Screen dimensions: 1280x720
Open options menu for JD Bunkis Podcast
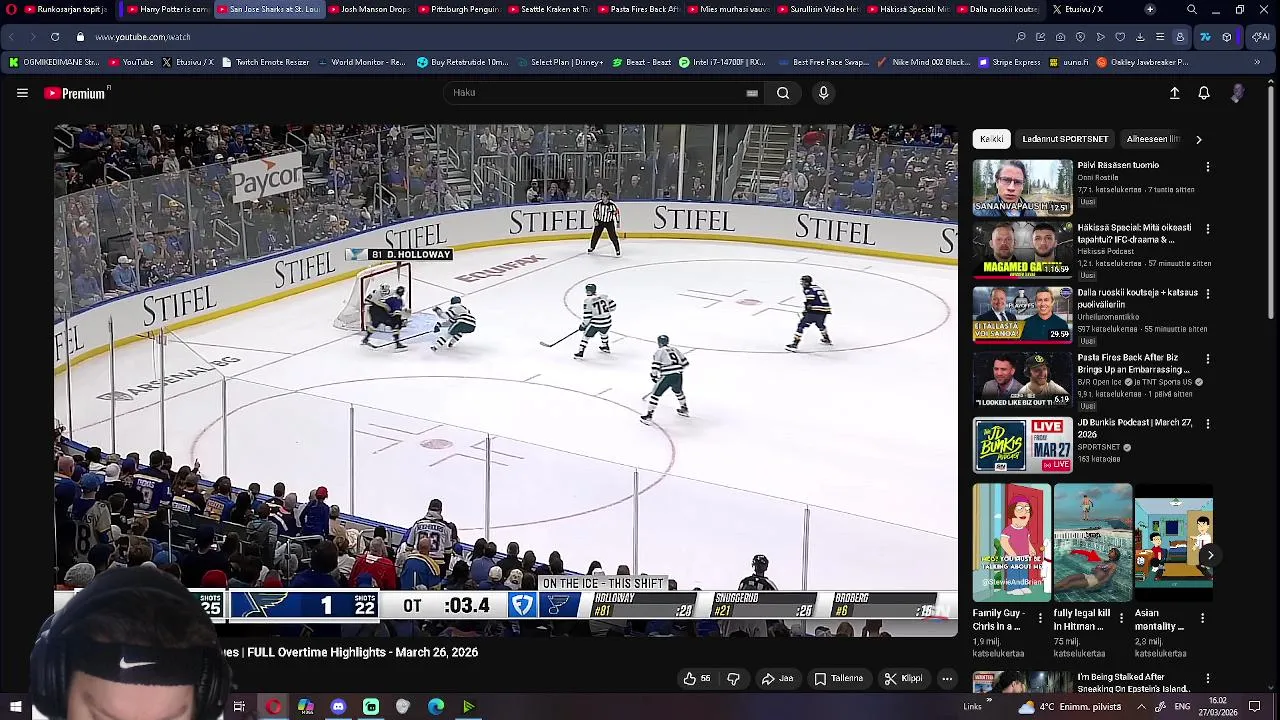tap(1207, 424)
